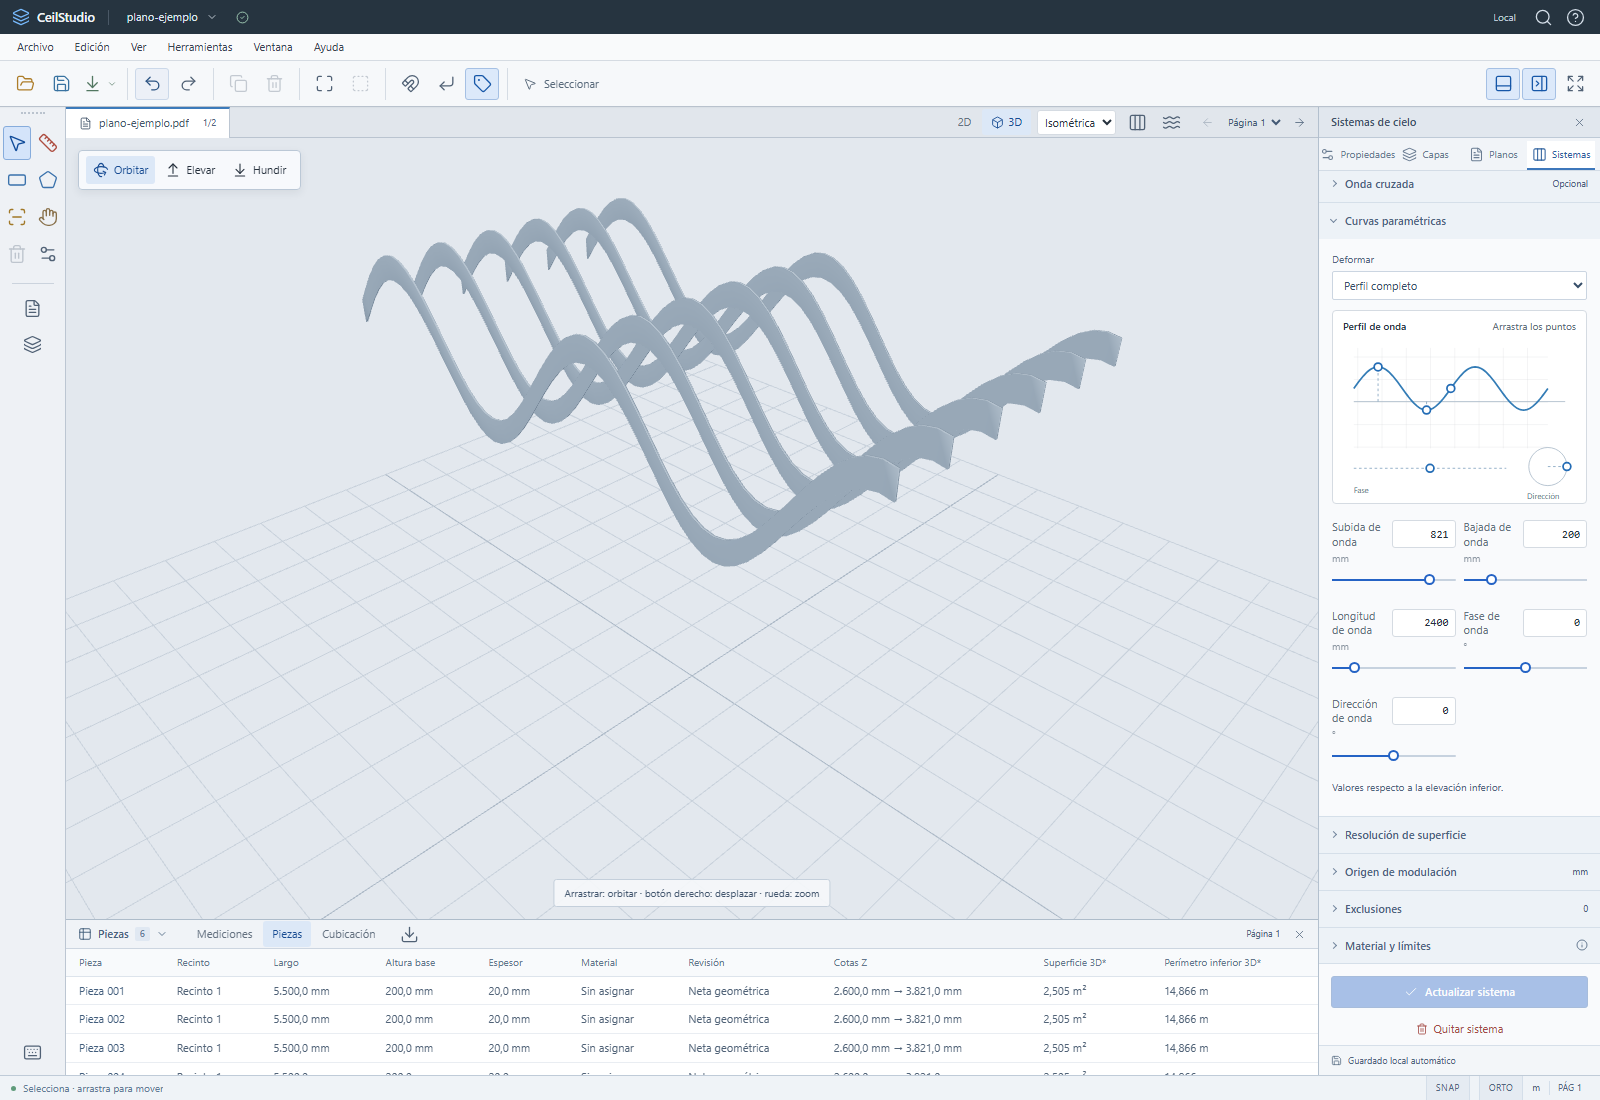Image resolution: width=1600 pixels, height=1100 pixels.
Task: Open the layers icon in left sidebar
Action: (32, 345)
